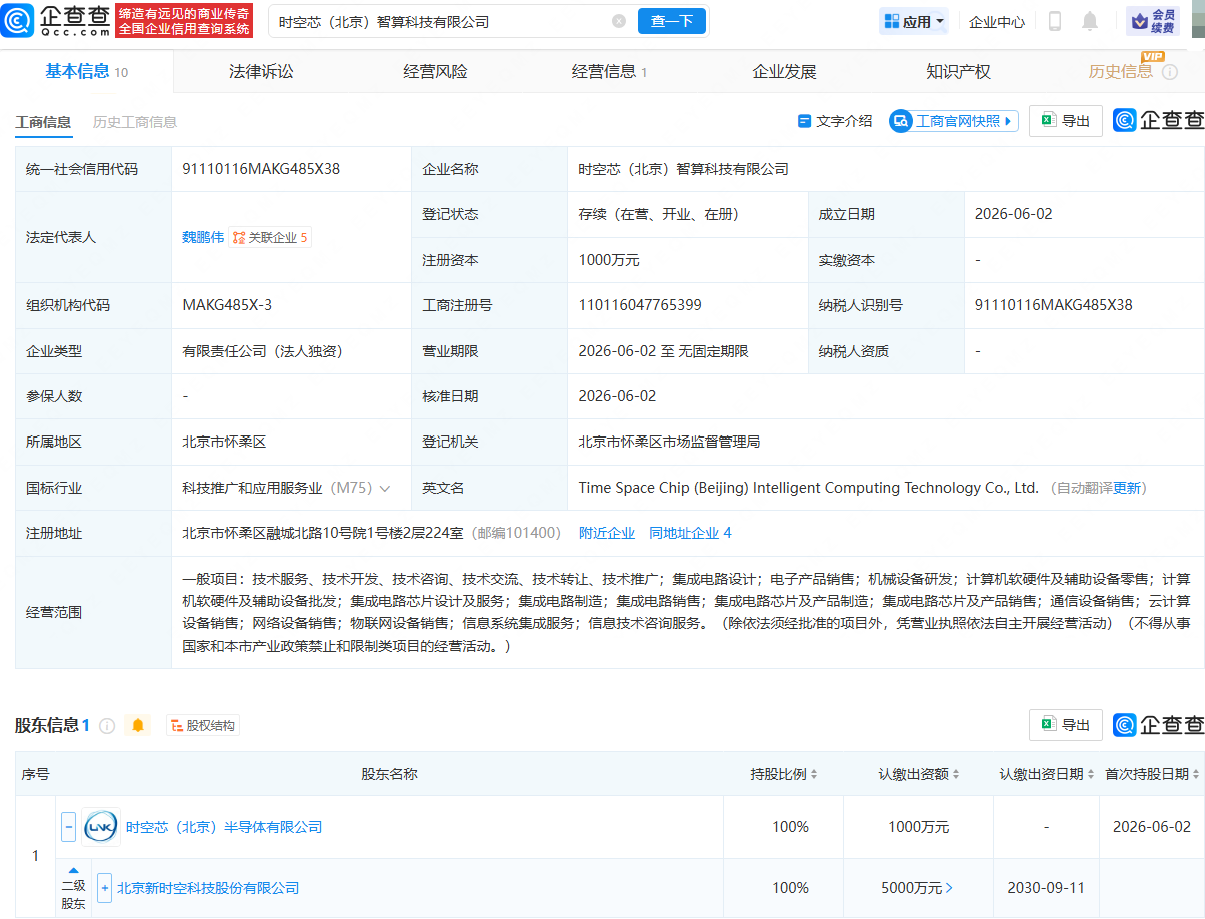The image size is (1205, 919).
Task: Expand 北京新时空科技股份有限公司 row
Action: (104, 888)
